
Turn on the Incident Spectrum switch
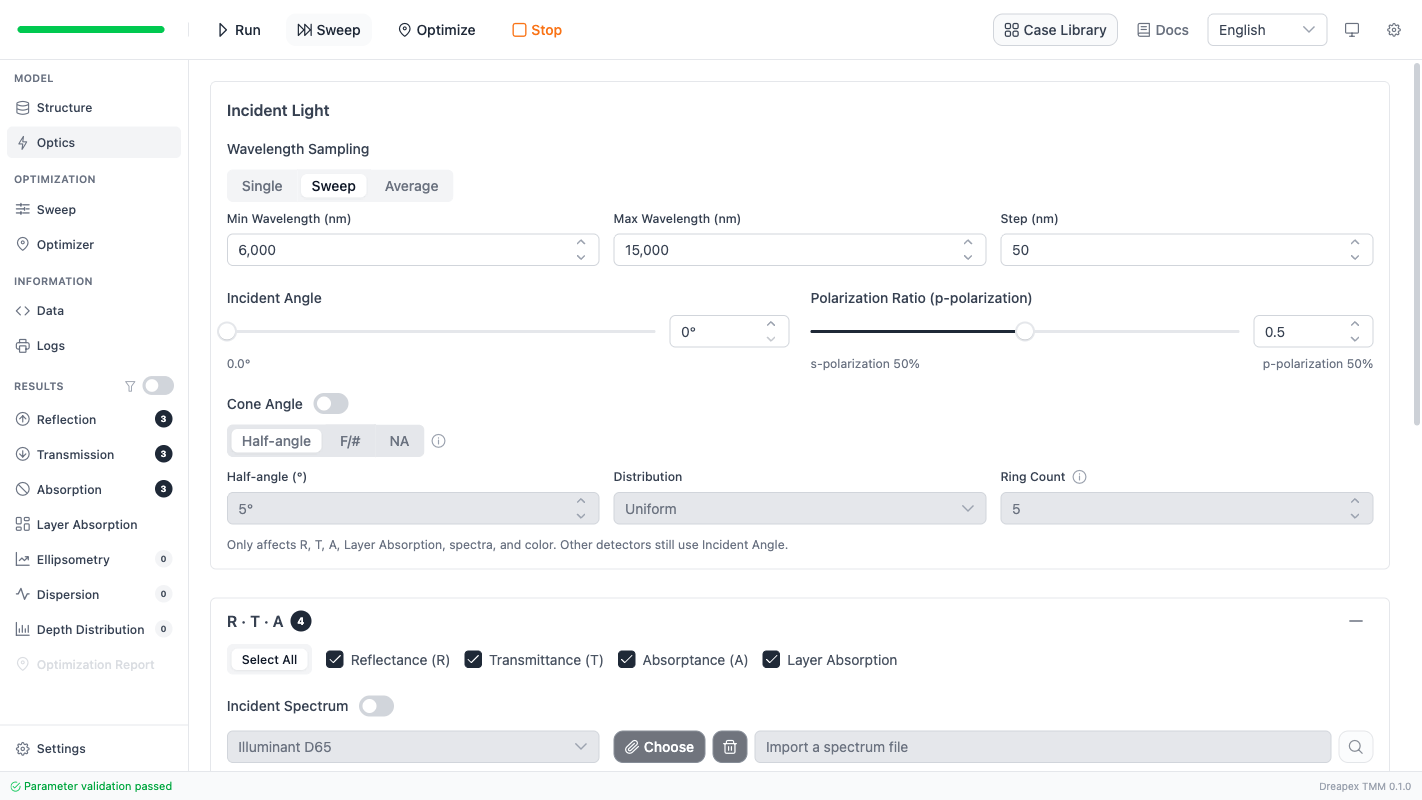click(377, 706)
